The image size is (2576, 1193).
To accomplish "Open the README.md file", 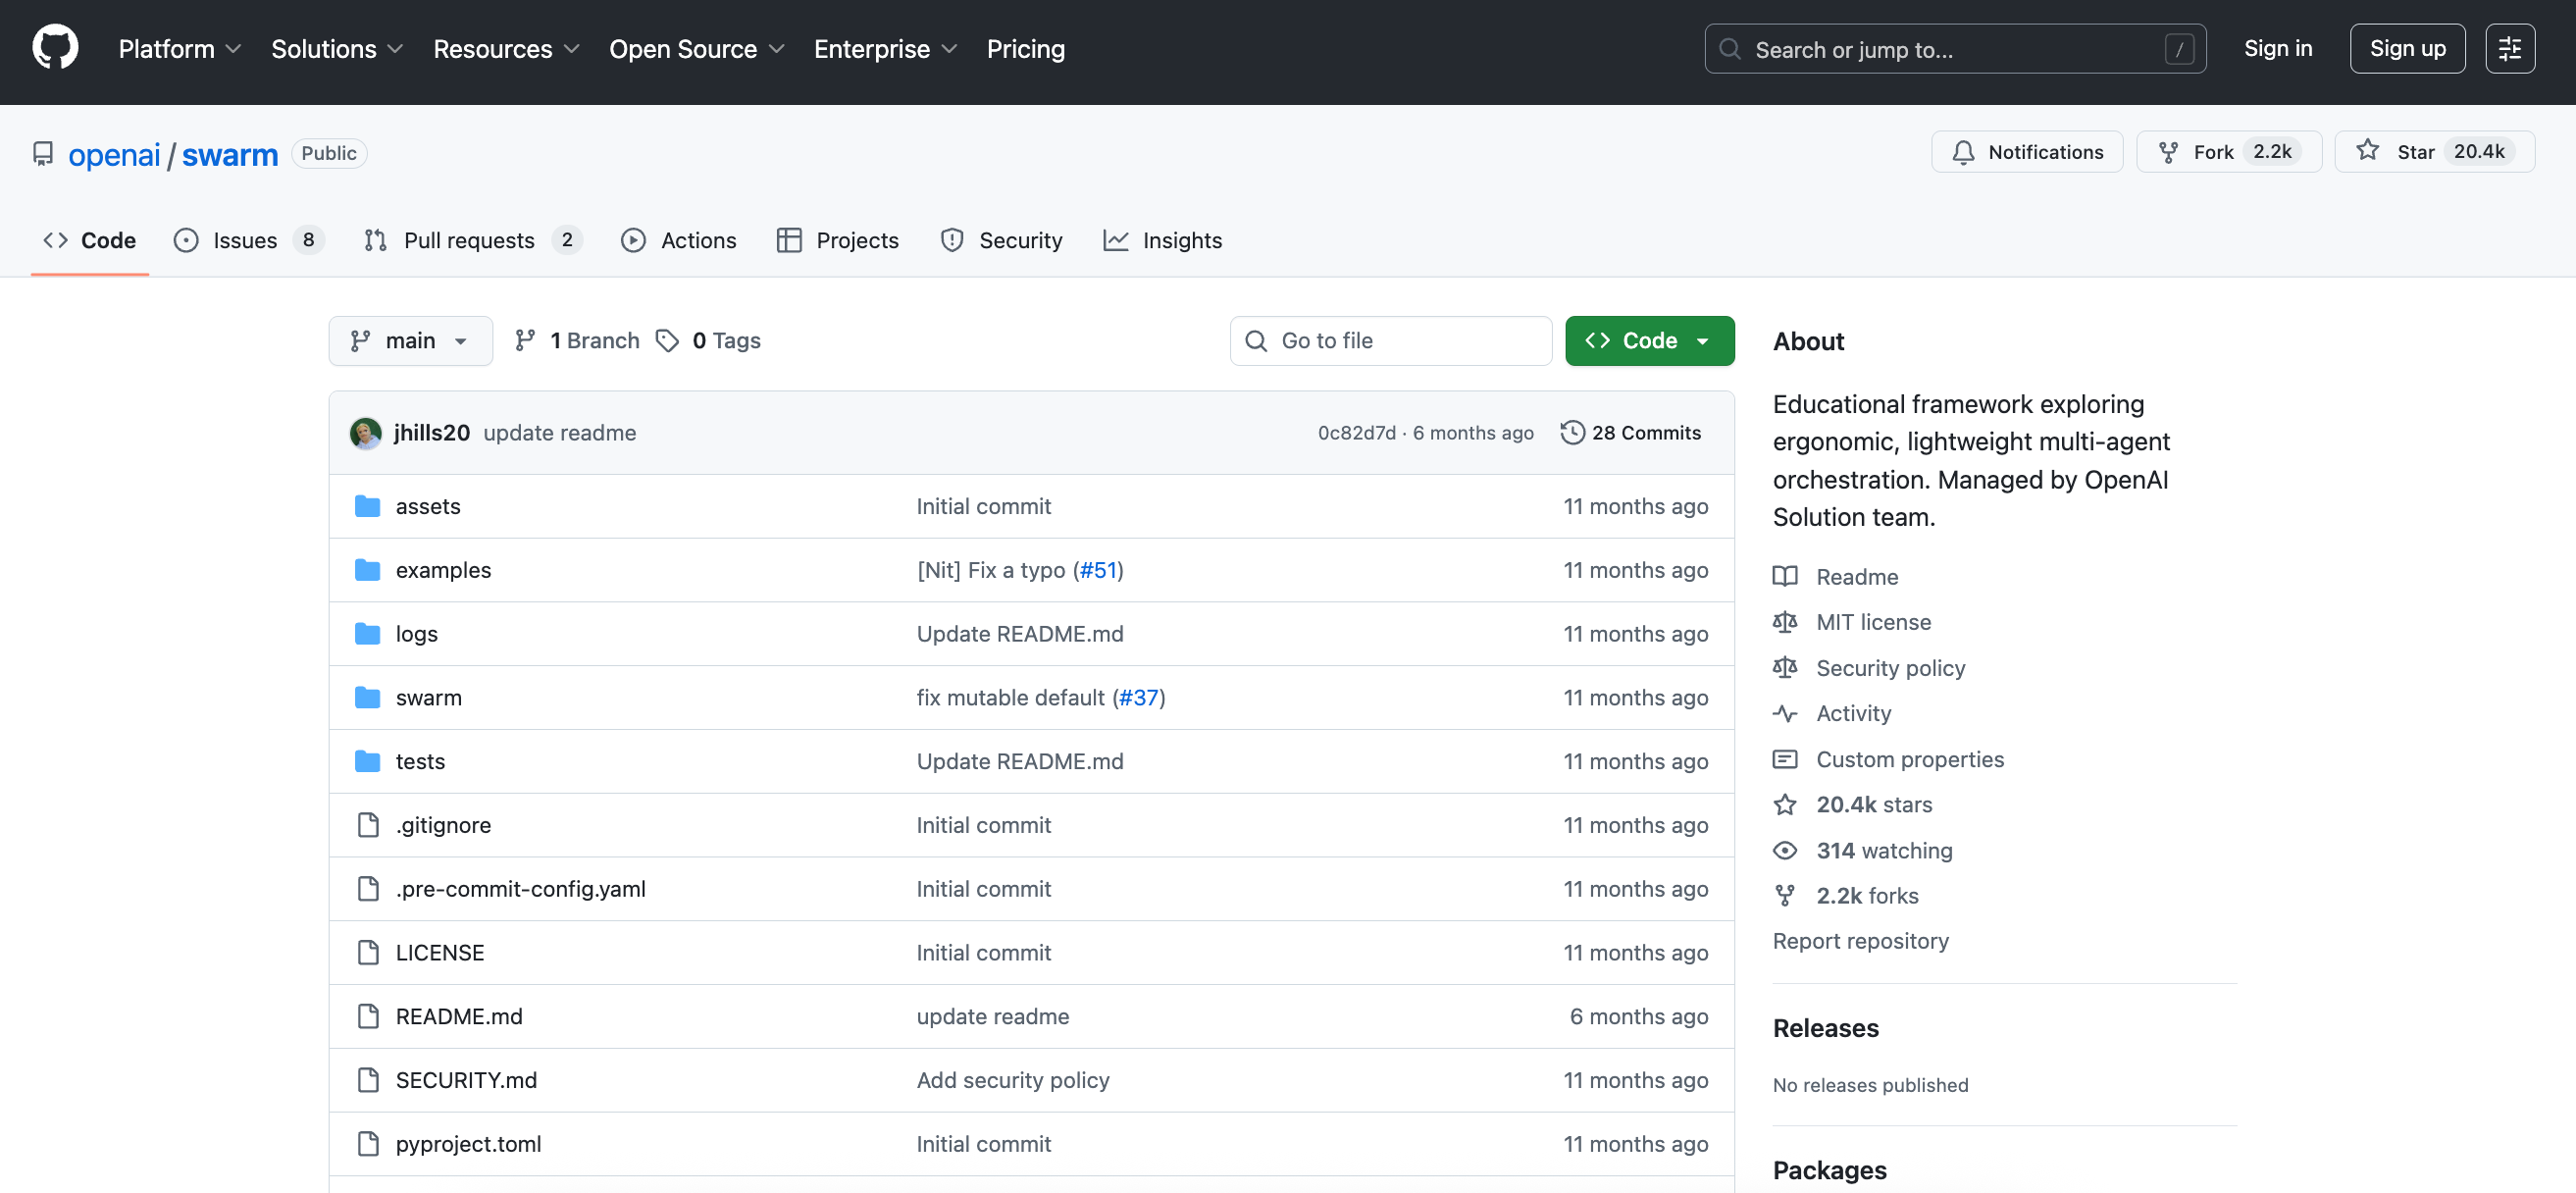I will pos(459,1017).
